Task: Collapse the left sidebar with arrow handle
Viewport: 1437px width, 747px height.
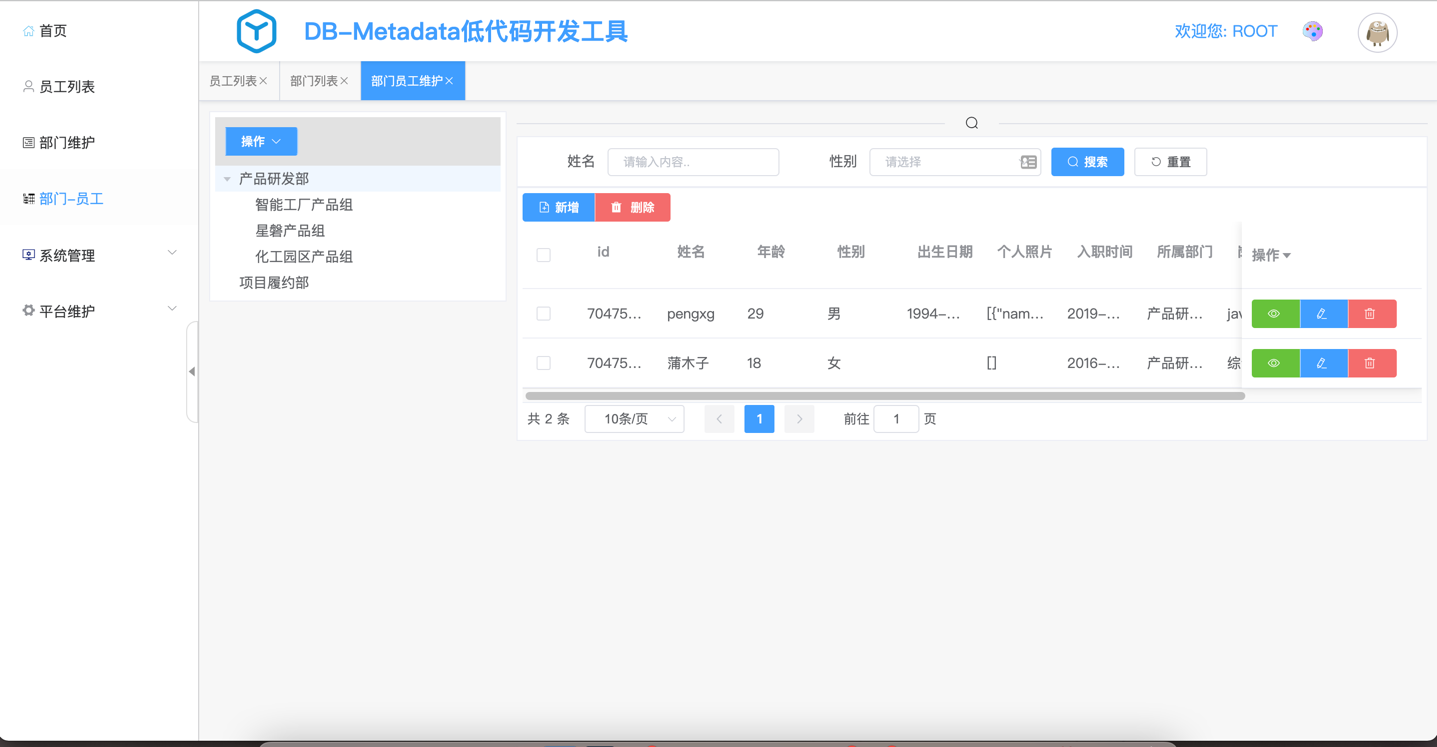Action: [x=192, y=372]
